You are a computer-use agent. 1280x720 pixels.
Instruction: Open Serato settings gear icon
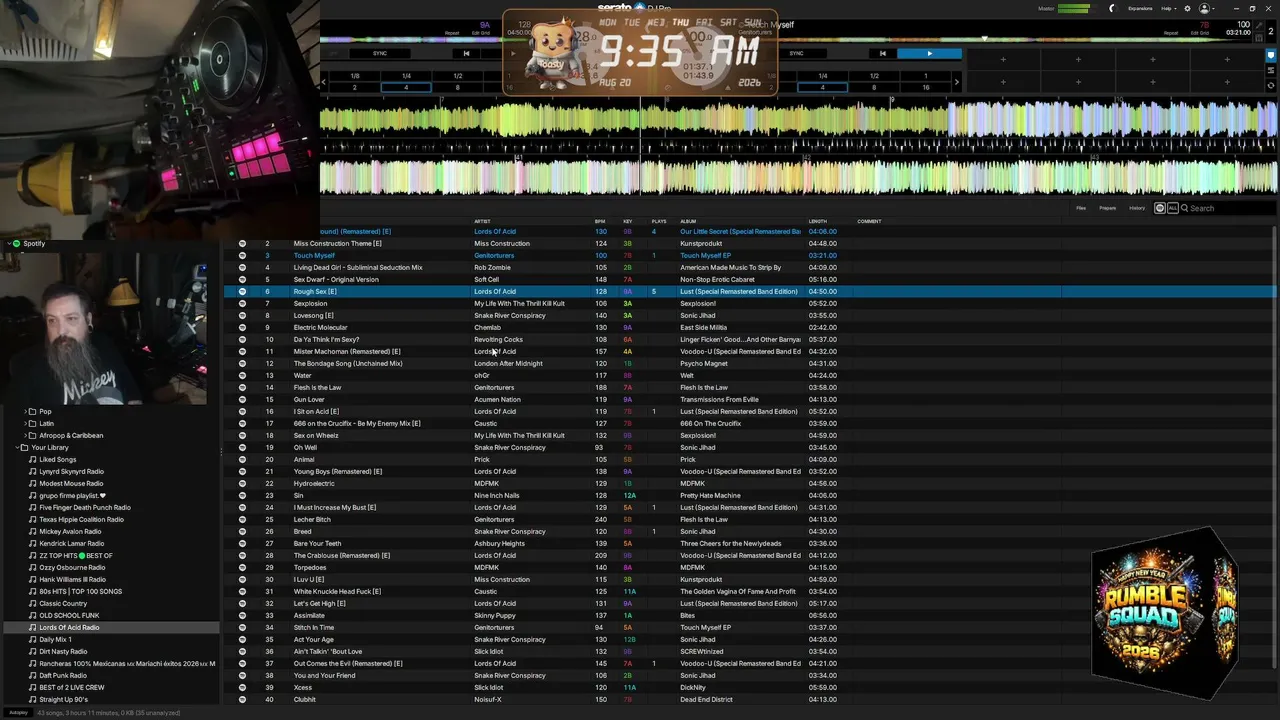(1187, 8)
